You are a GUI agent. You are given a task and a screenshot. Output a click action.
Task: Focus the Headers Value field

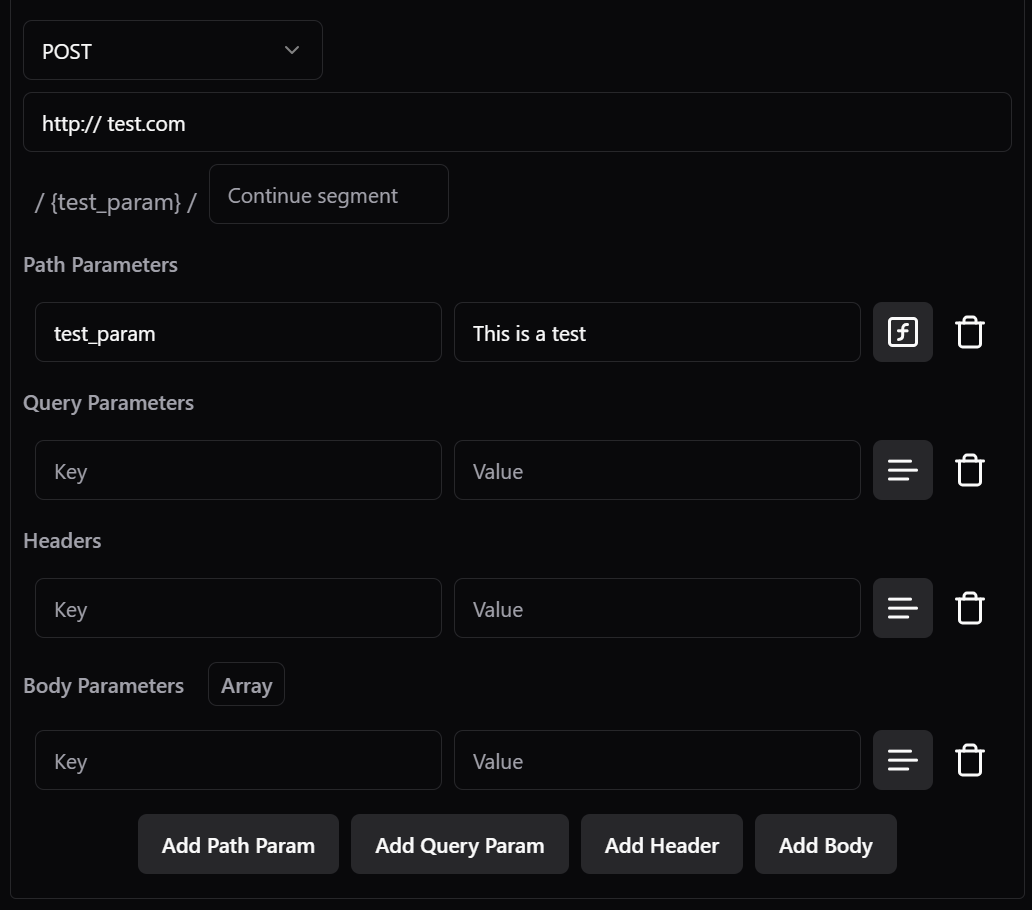click(656, 609)
